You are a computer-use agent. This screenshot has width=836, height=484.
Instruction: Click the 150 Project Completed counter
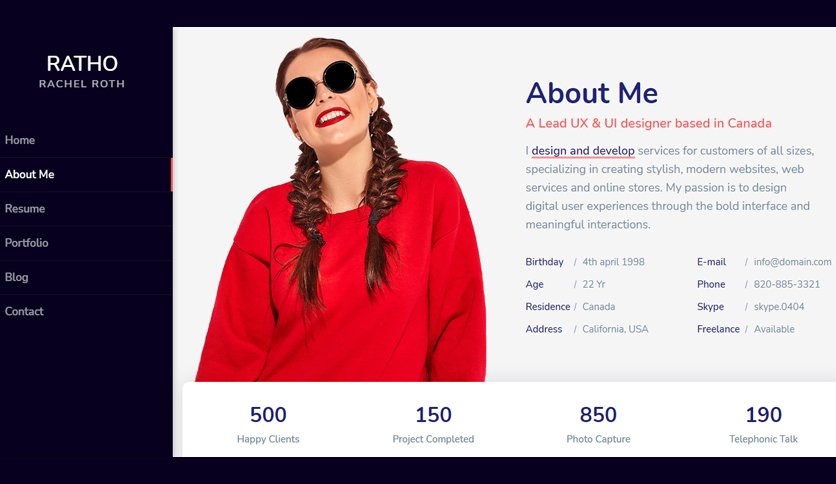point(433,424)
